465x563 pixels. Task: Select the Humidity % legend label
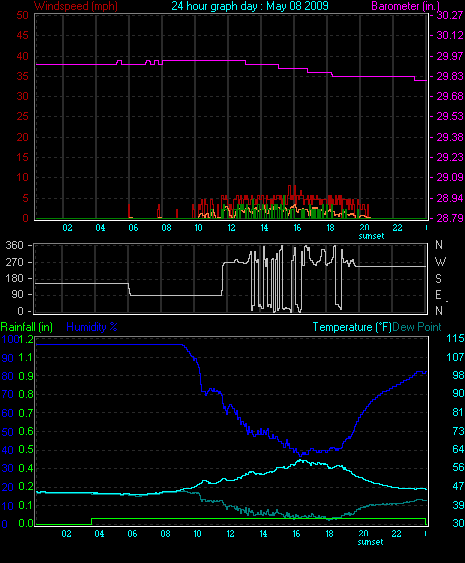pos(92,327)
